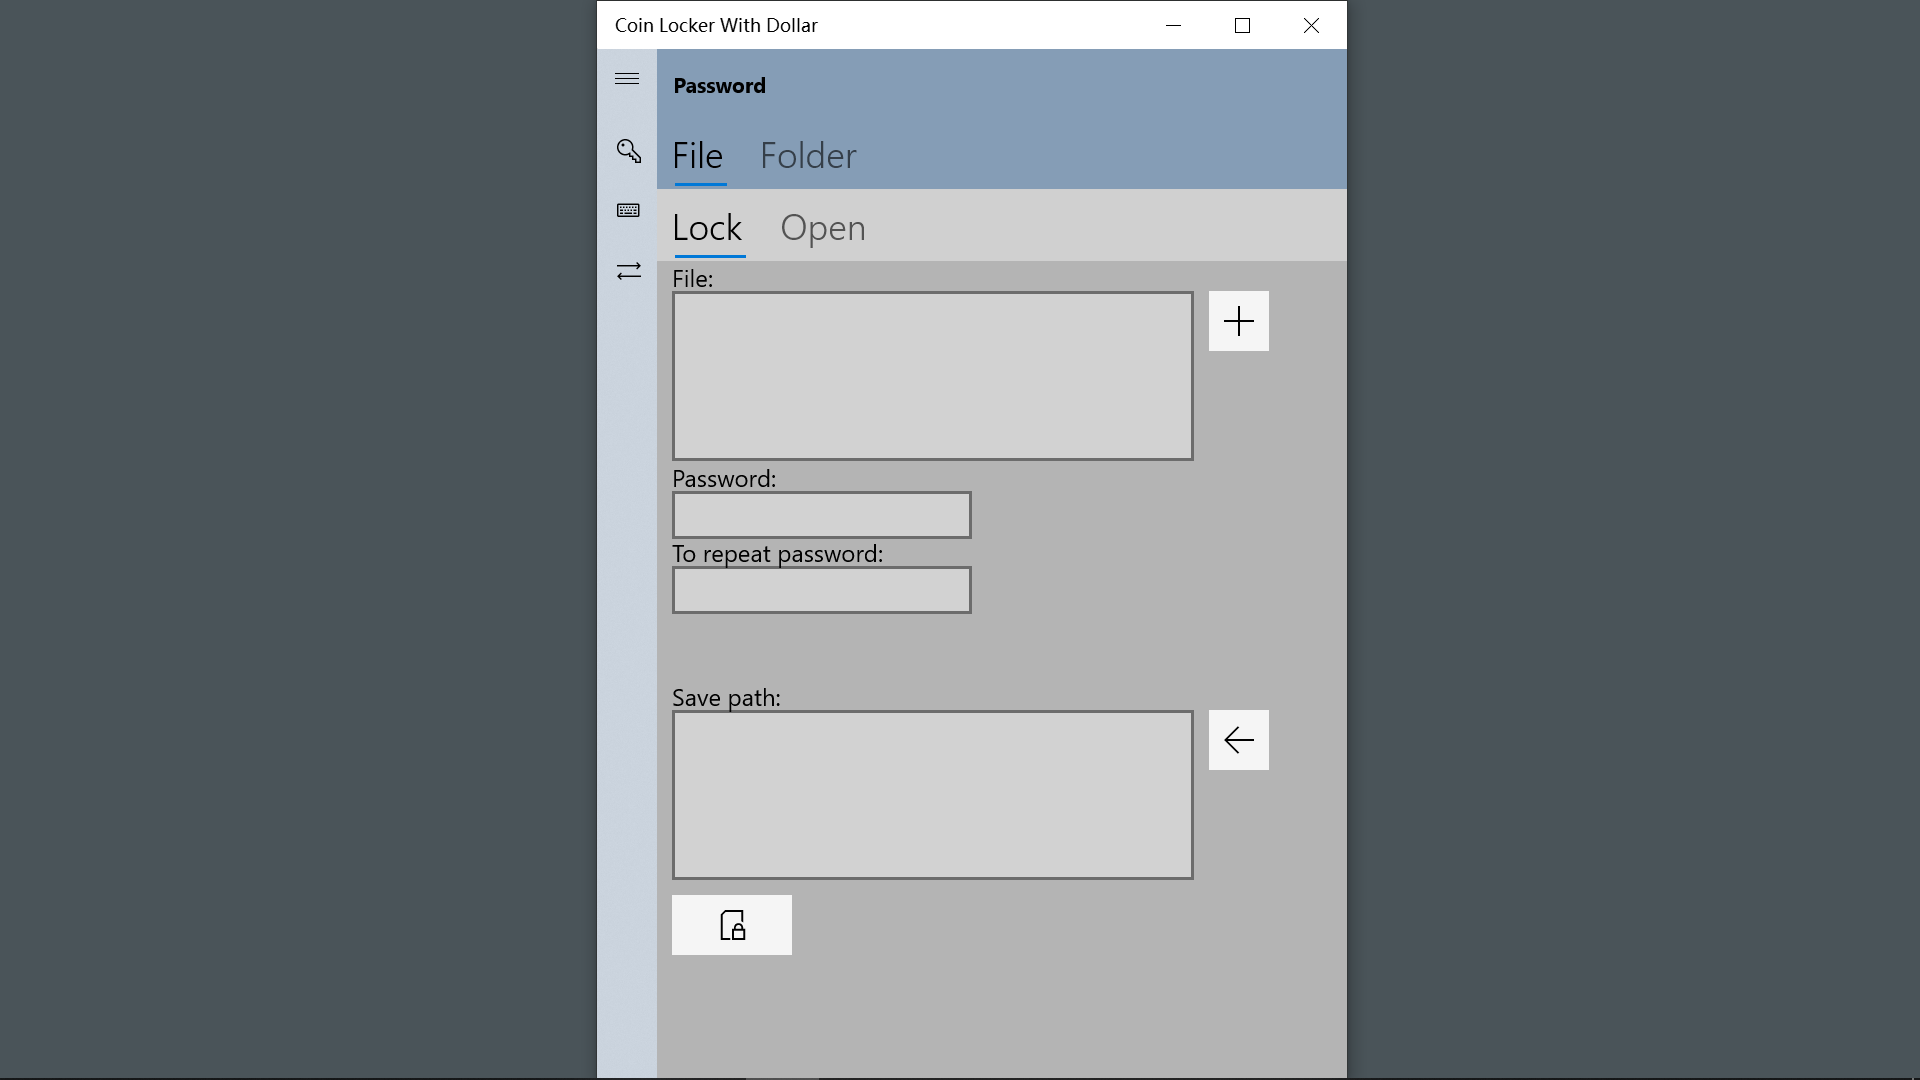Focus the To repeat password field
The width and height of the screenshot is (1920, 1080).
tap(821, 590)
